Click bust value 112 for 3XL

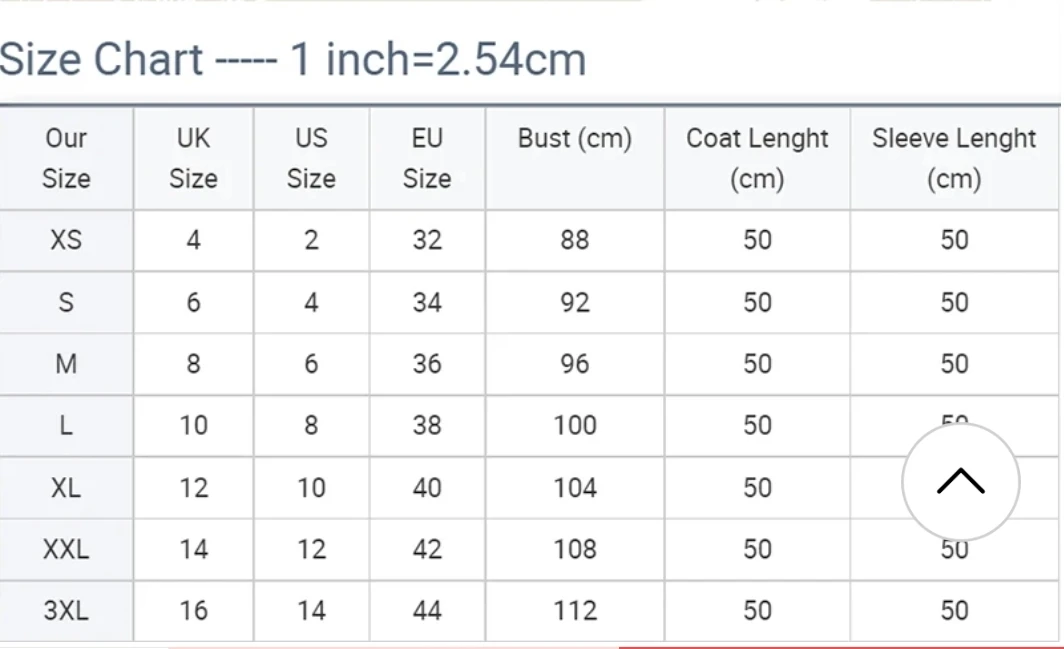click(x=575, y=611)
